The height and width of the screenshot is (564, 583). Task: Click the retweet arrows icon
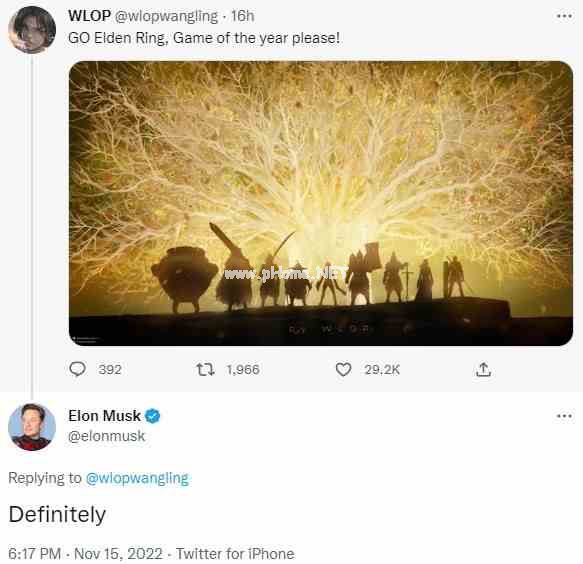pos(205,369)
